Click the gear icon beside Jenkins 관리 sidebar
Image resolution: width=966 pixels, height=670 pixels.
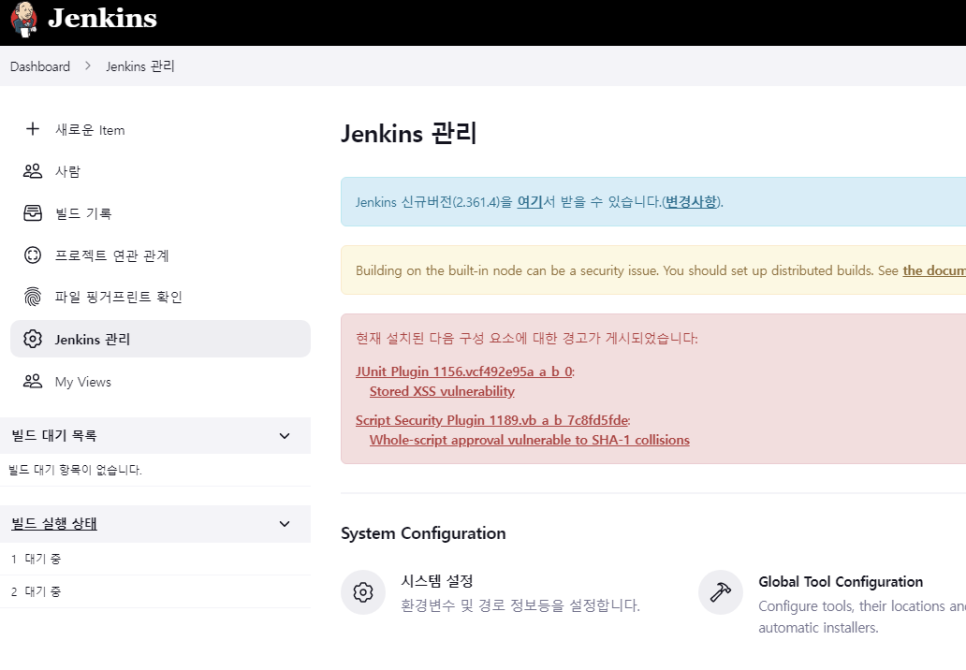coord(33,339)
